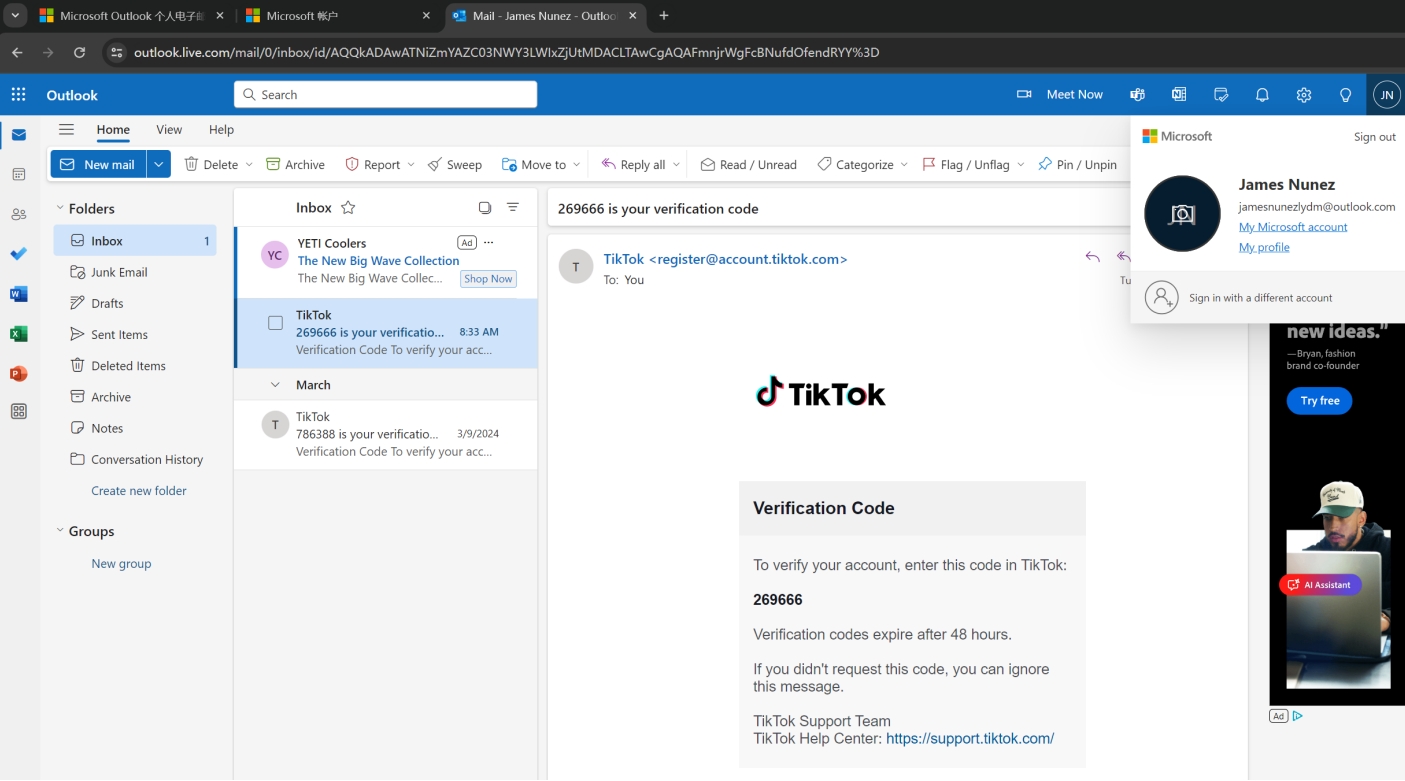Open the notifications bell
Image resolution: width=1405 pixels, height=781 pixels.
click(1262, 94)
